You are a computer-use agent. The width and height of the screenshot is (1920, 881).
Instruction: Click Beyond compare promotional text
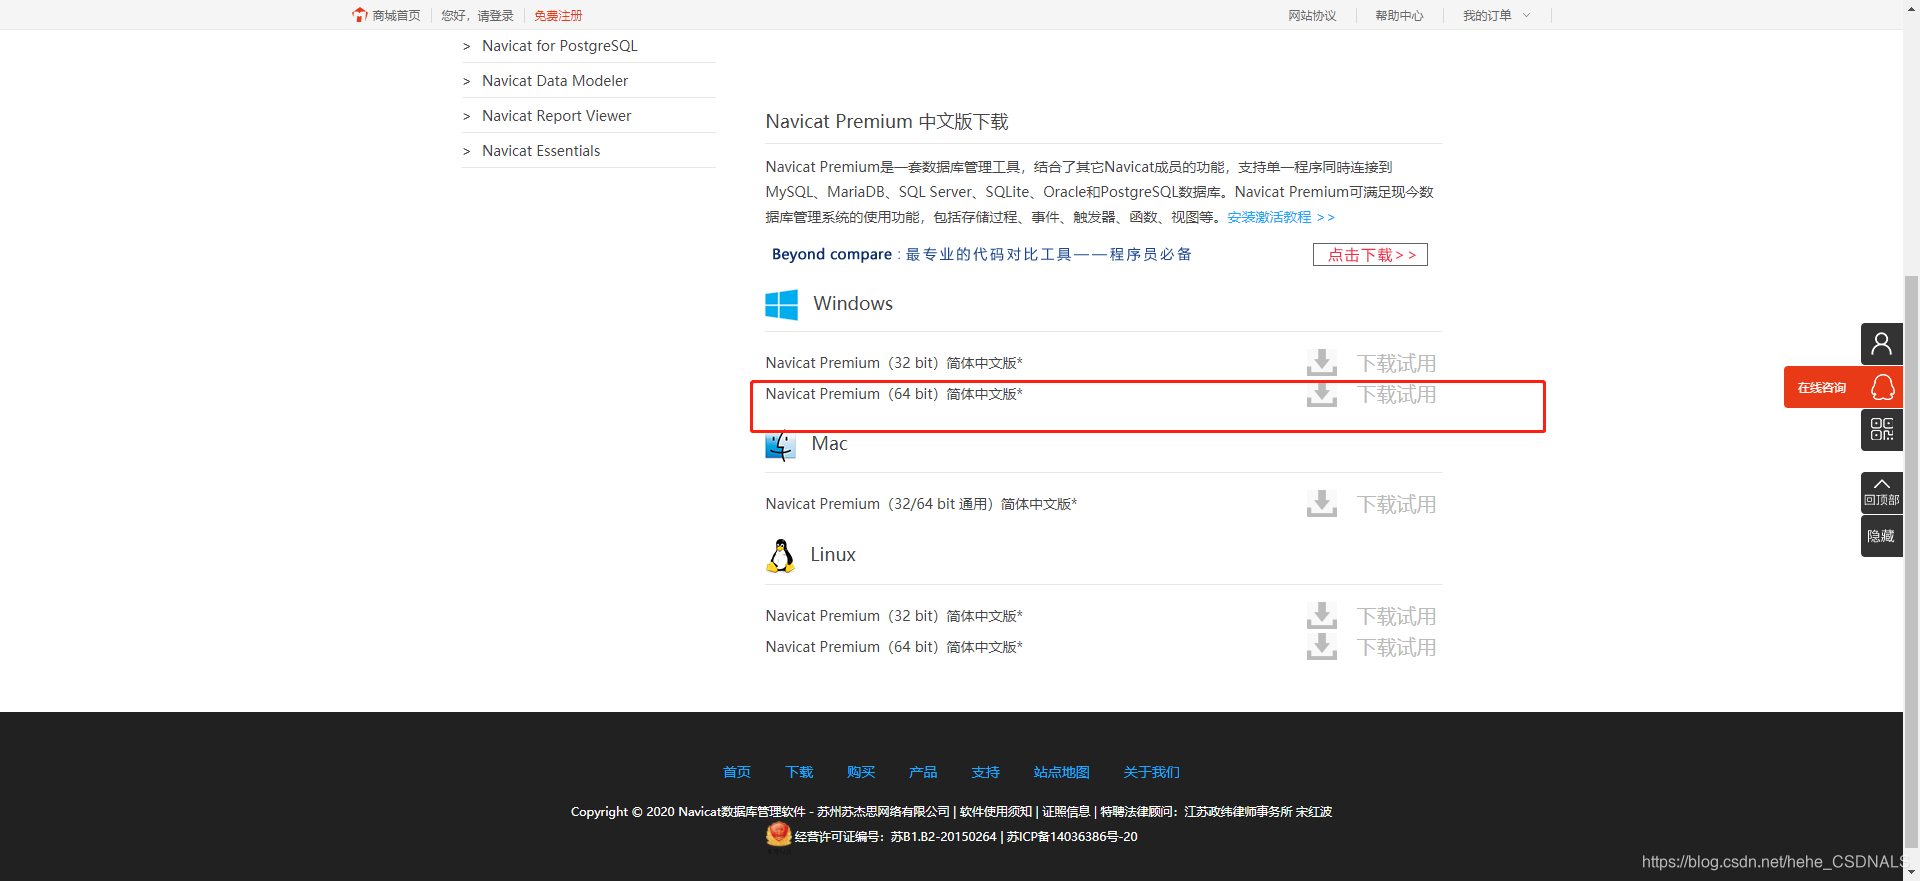981,254
